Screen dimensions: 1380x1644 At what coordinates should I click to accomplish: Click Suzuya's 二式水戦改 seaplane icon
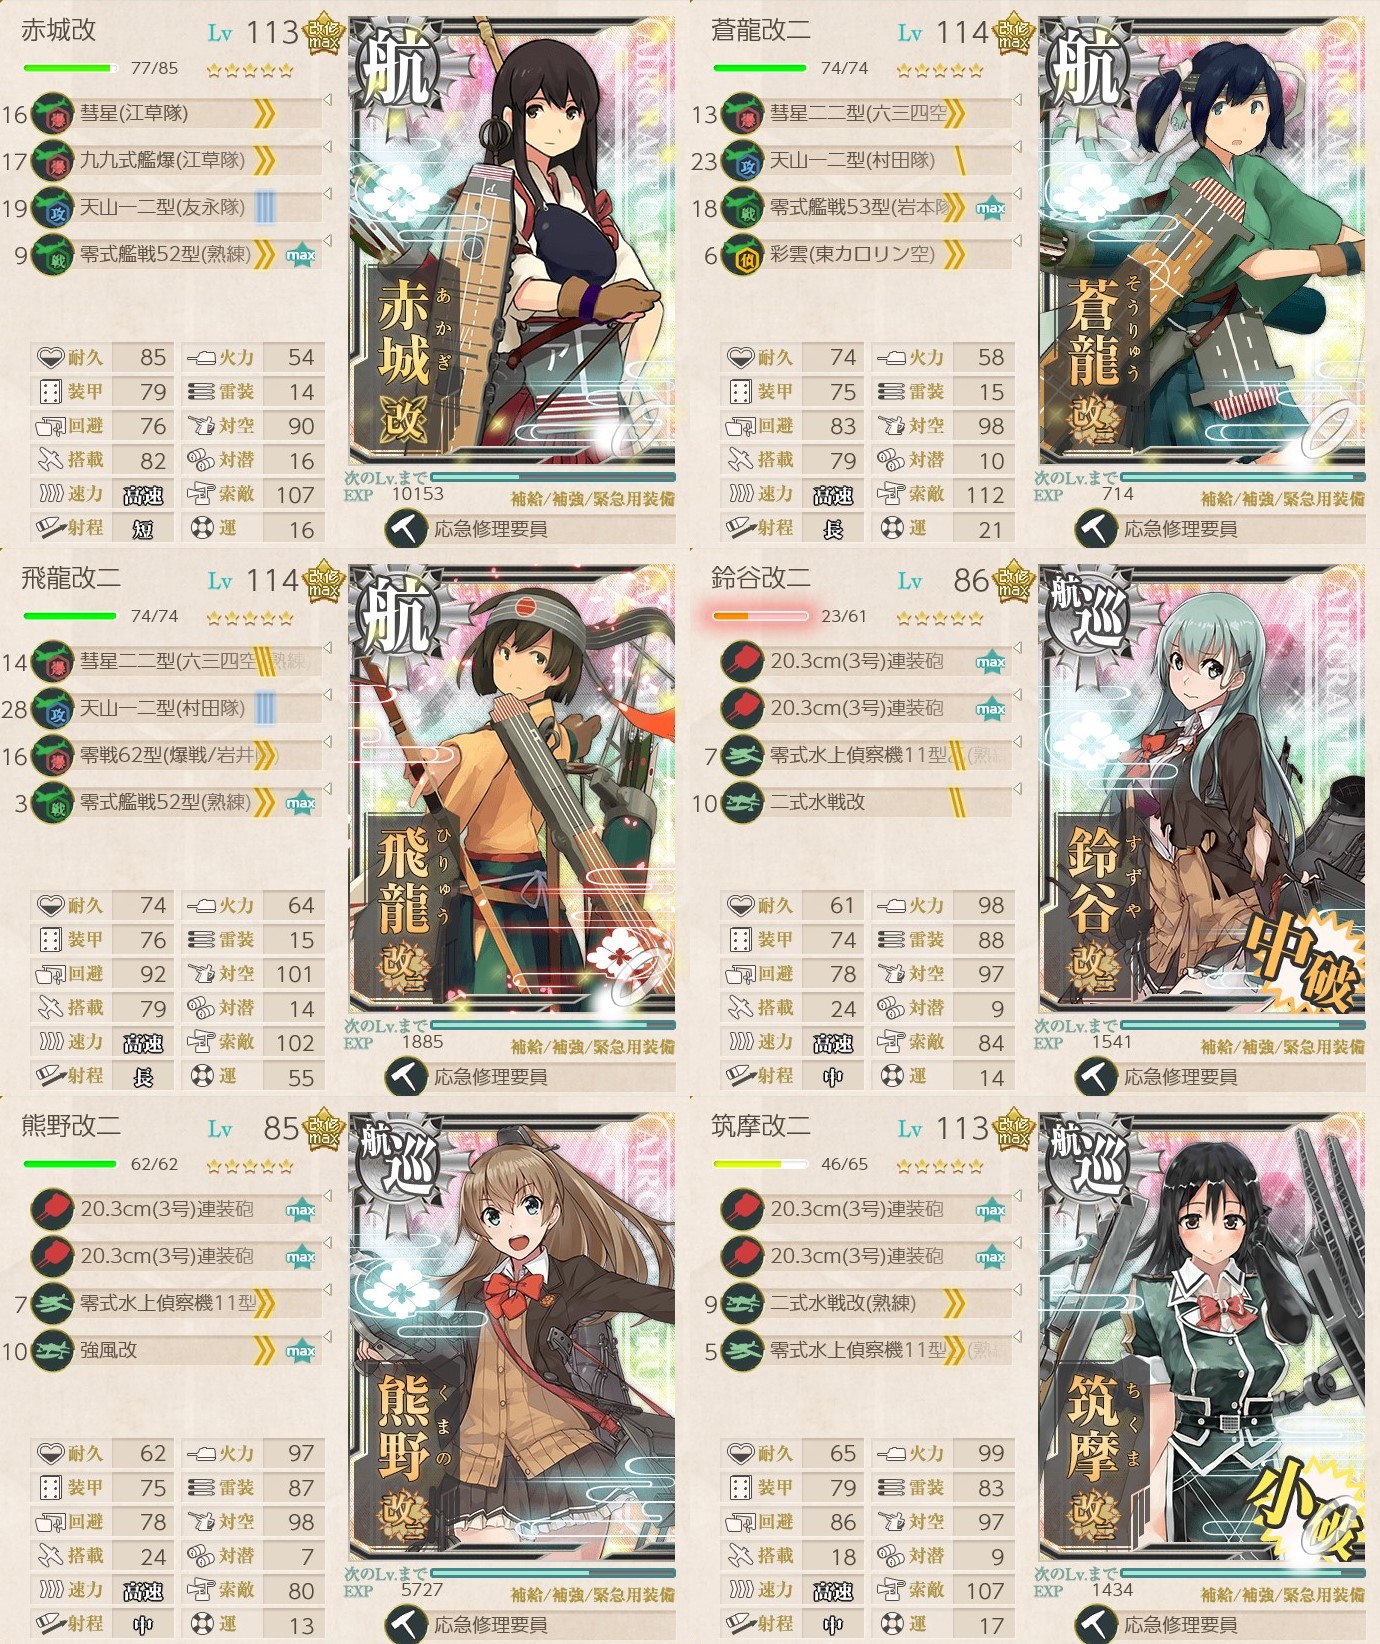click(742, 803)
